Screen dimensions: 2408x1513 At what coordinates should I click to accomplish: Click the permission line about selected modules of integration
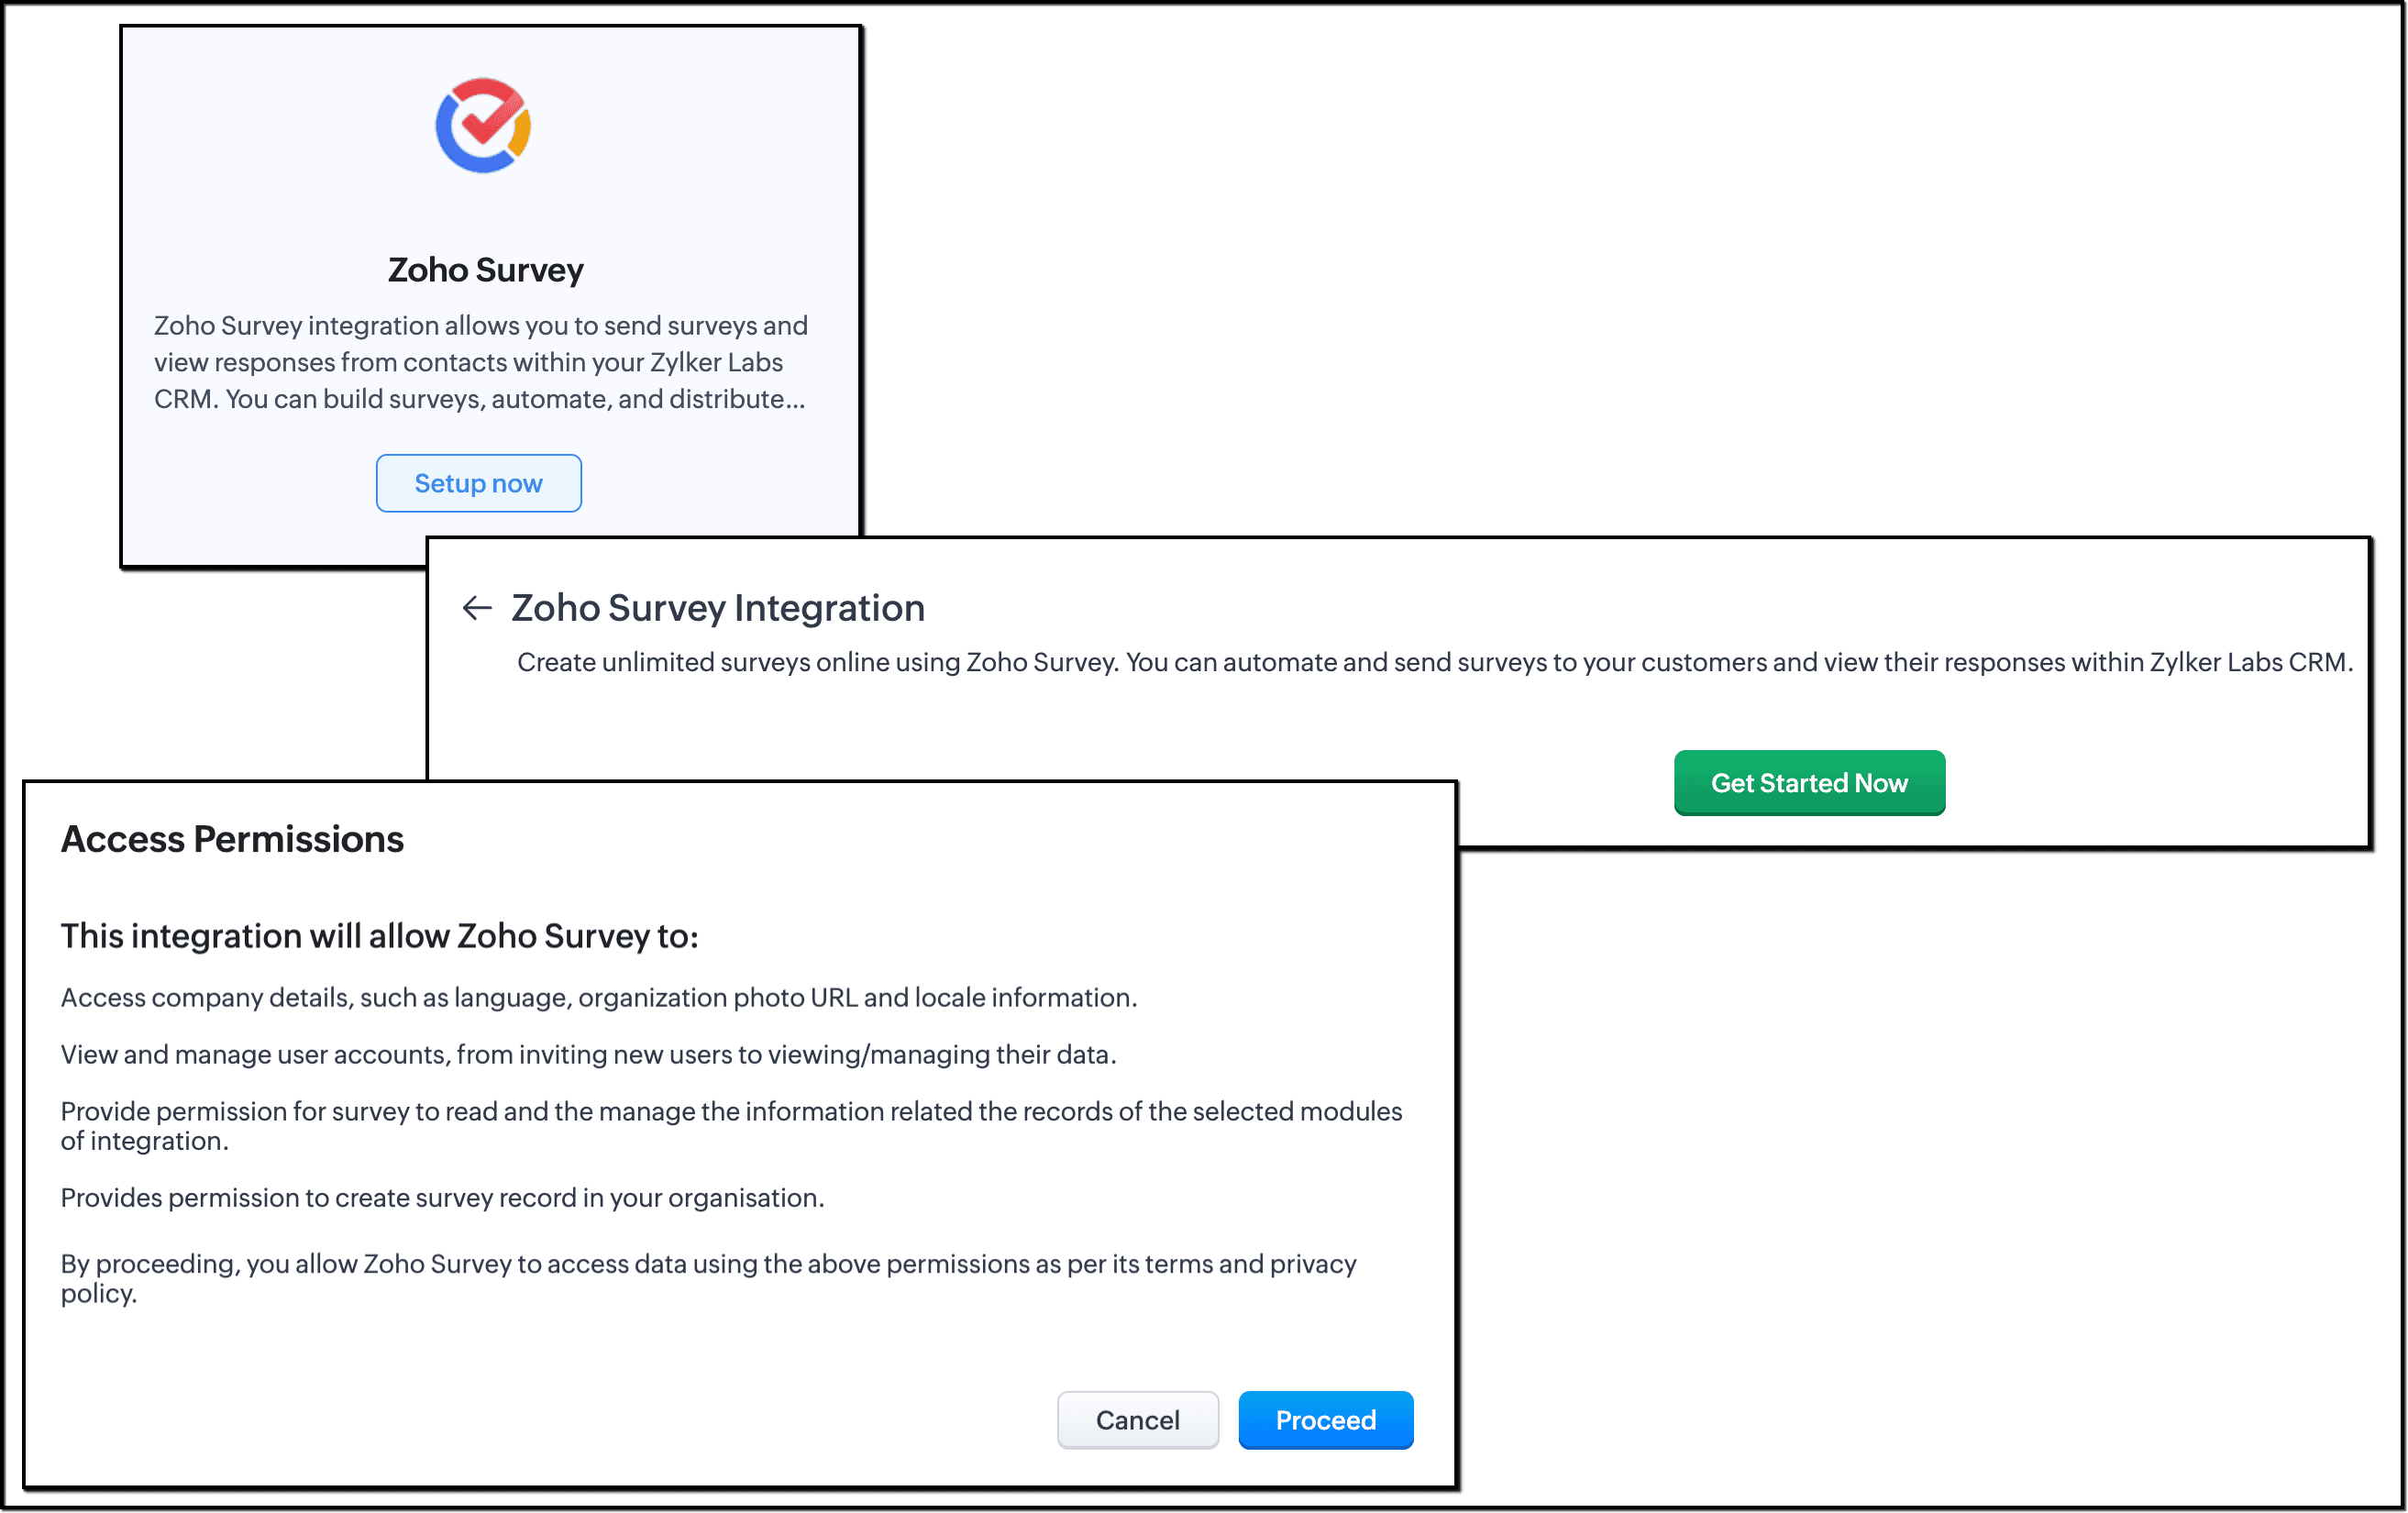(730, 1112)
